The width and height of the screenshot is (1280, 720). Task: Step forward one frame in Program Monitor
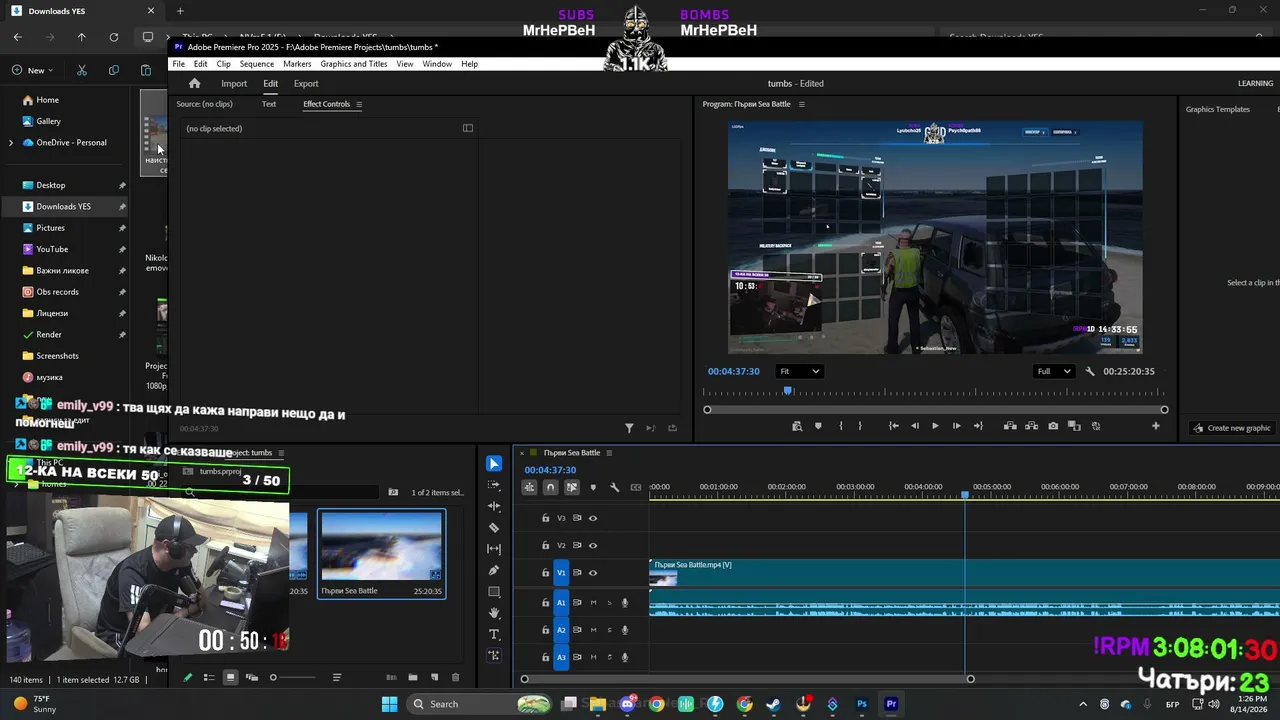956,426
